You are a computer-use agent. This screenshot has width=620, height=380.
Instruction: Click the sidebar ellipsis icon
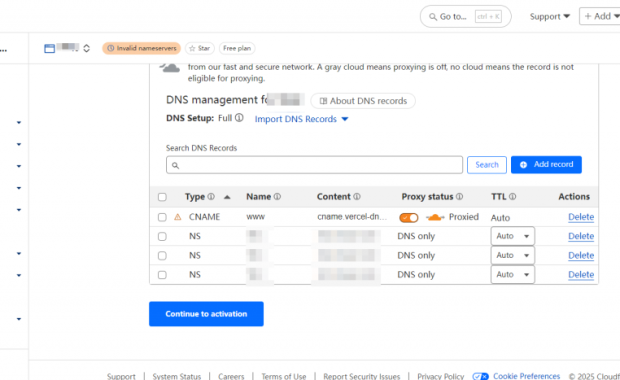pyautogui.click(x=4, y=51)
